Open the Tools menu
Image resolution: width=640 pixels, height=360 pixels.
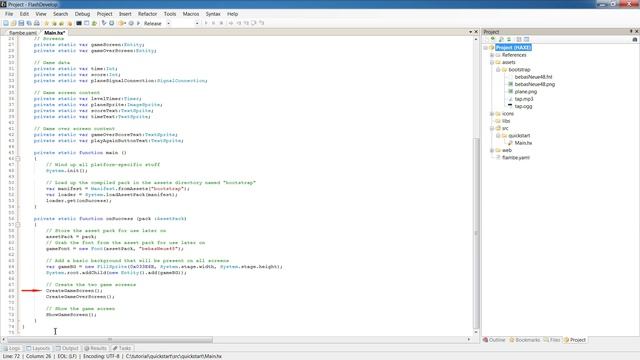[170, 14]
